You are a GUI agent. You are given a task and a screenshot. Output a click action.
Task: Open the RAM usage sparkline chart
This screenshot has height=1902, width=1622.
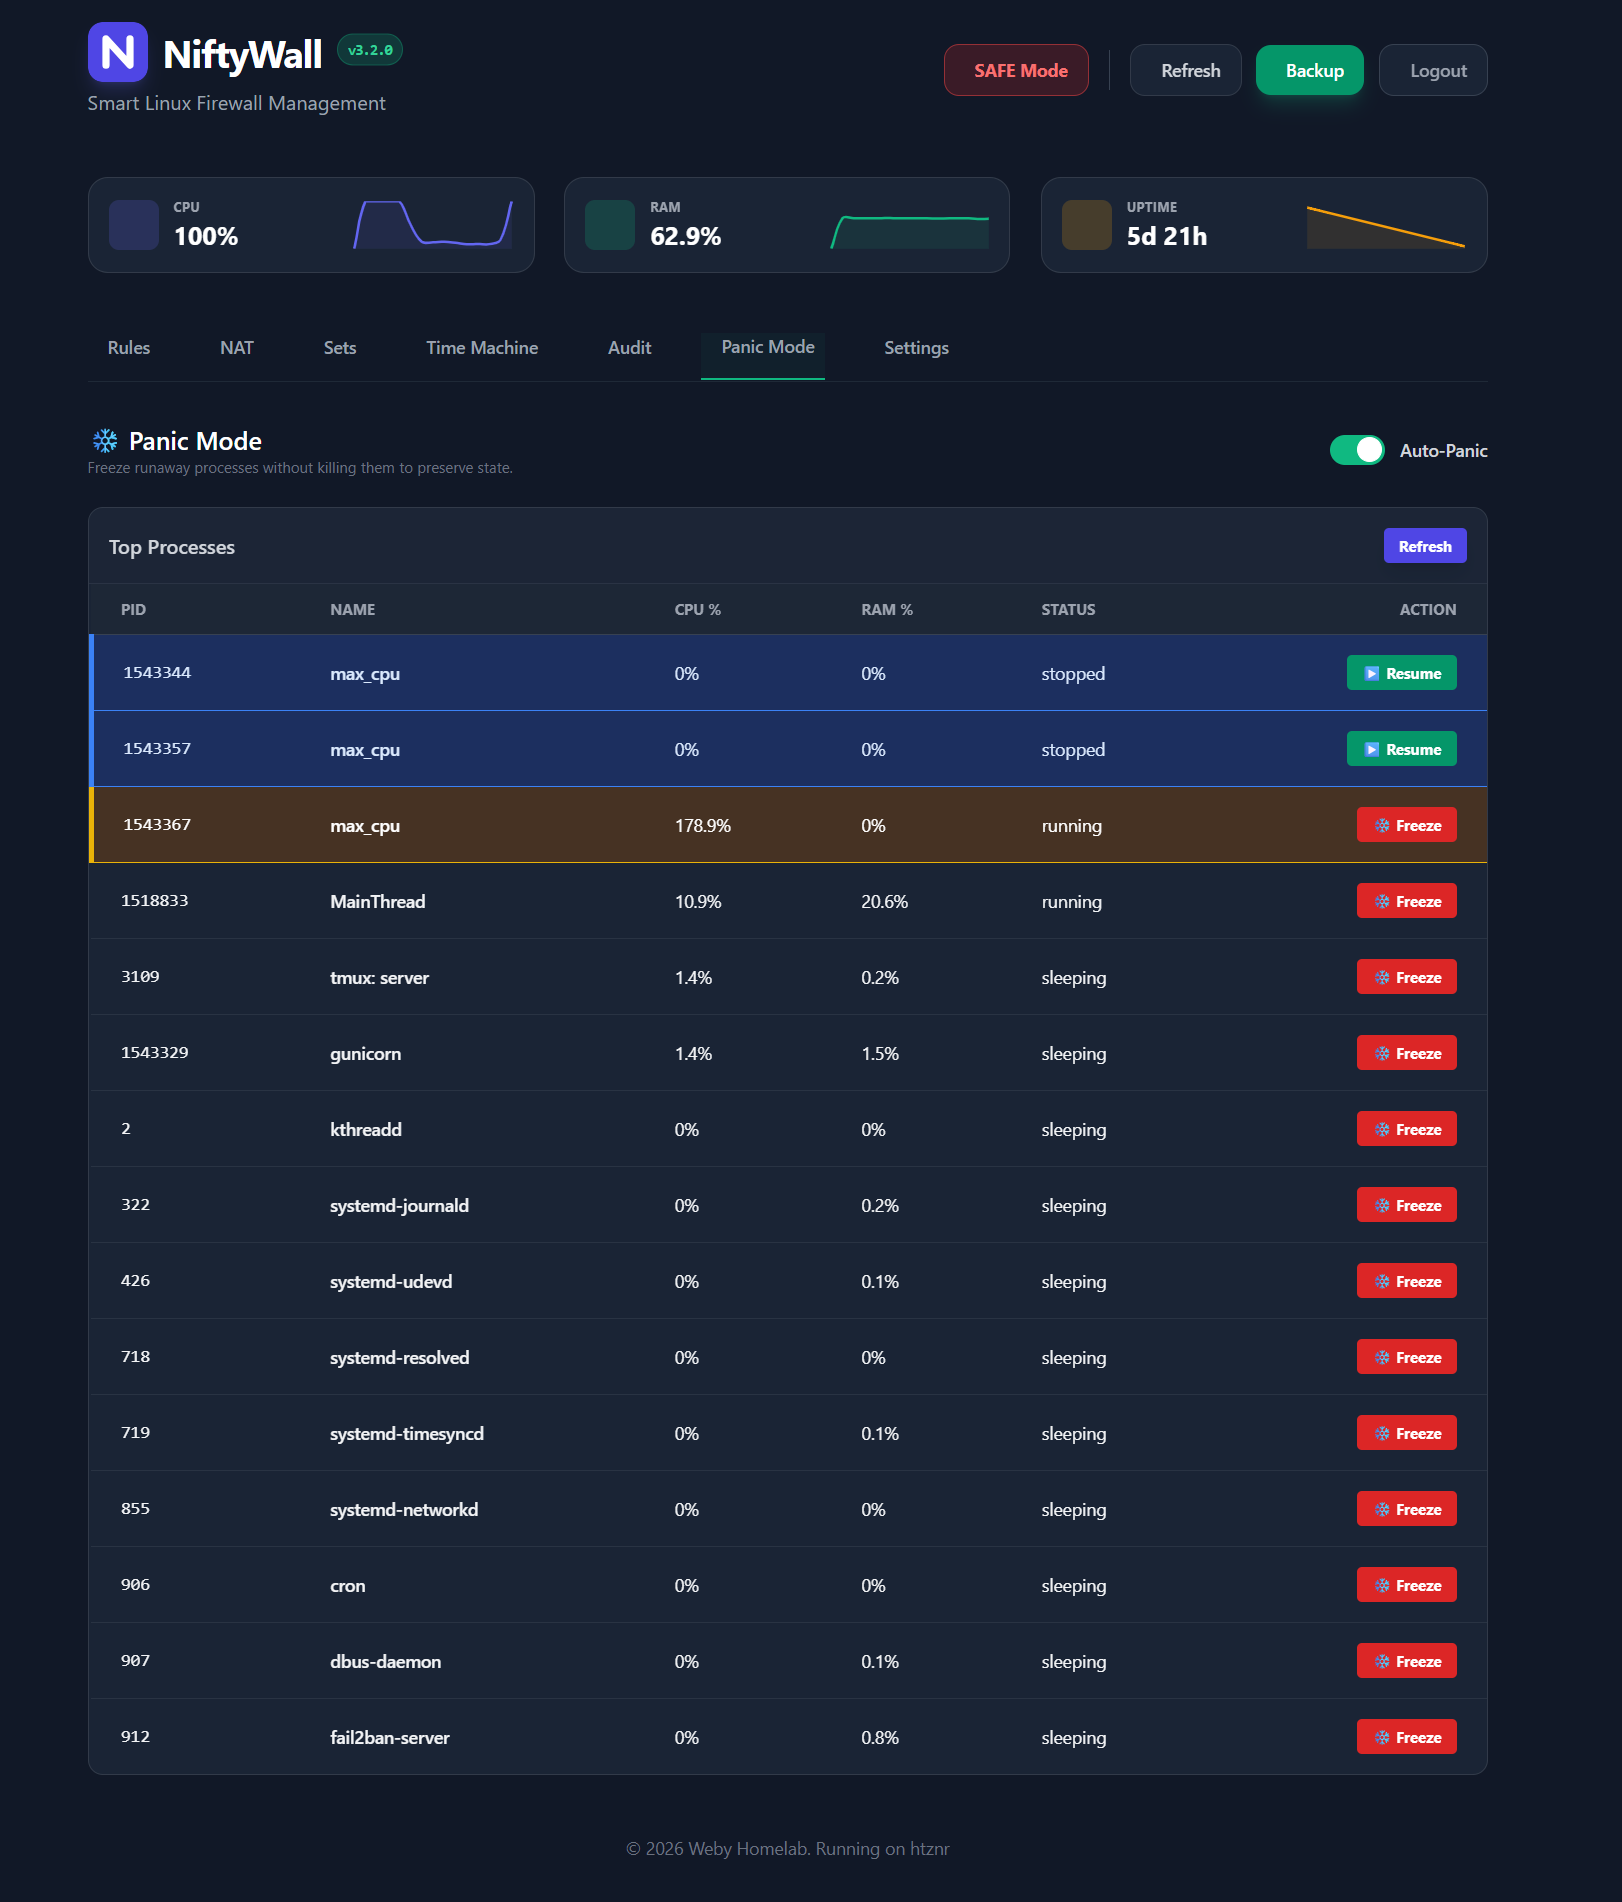tap(909, 225)
